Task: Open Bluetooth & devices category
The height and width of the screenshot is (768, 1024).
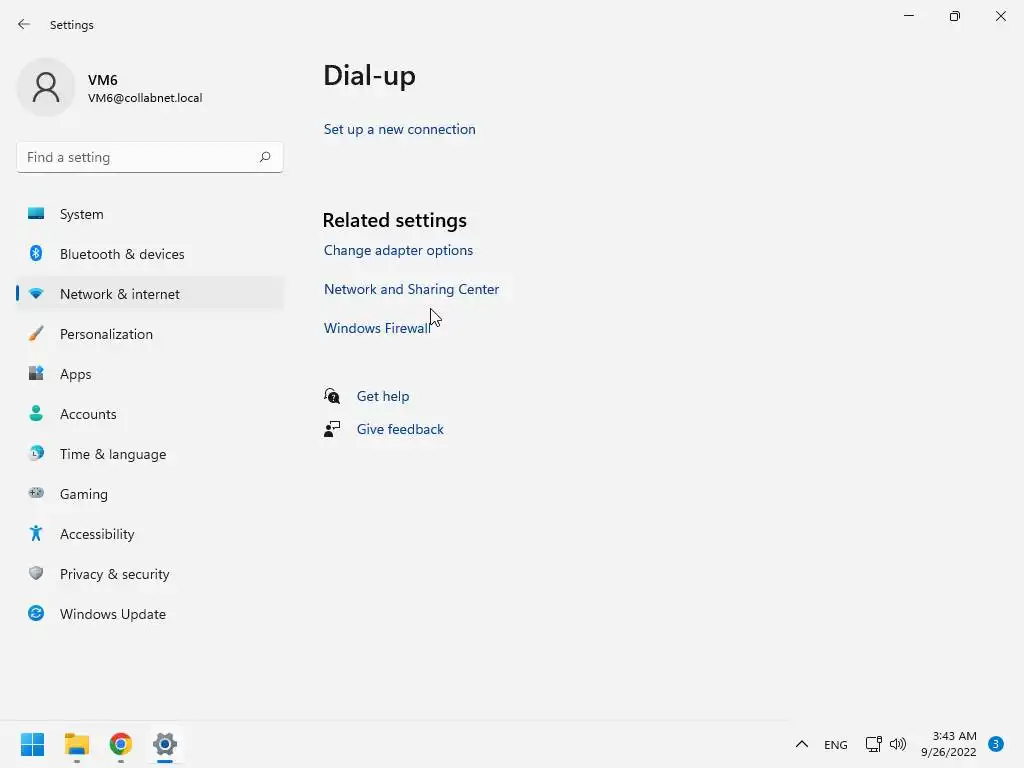Action: click(150, 254)
